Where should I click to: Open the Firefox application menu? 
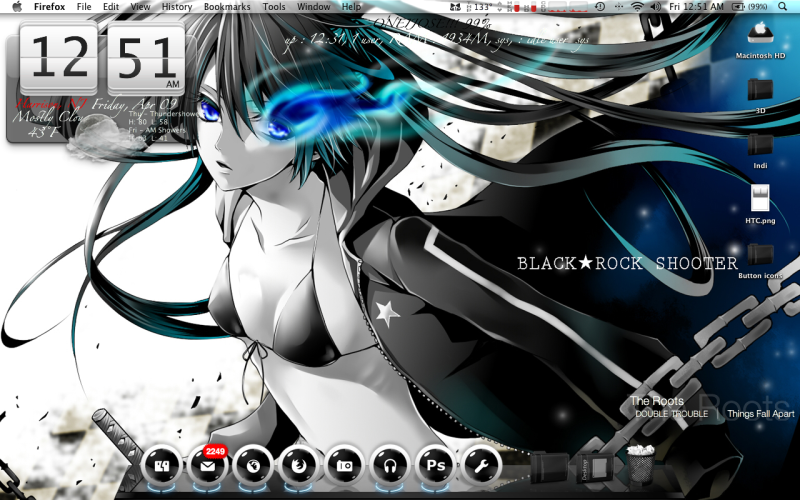[49, 7]
